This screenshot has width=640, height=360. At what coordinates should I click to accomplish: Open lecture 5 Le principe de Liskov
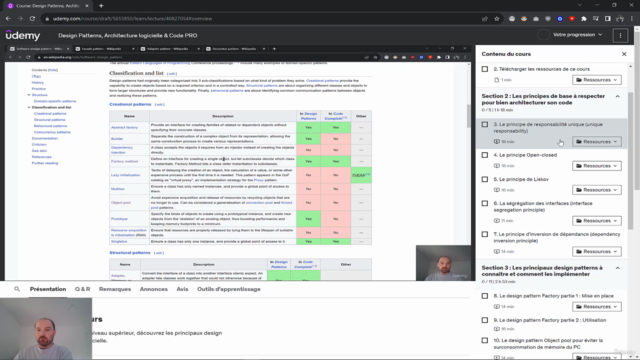pyautogui.click(x=521, y=179)
